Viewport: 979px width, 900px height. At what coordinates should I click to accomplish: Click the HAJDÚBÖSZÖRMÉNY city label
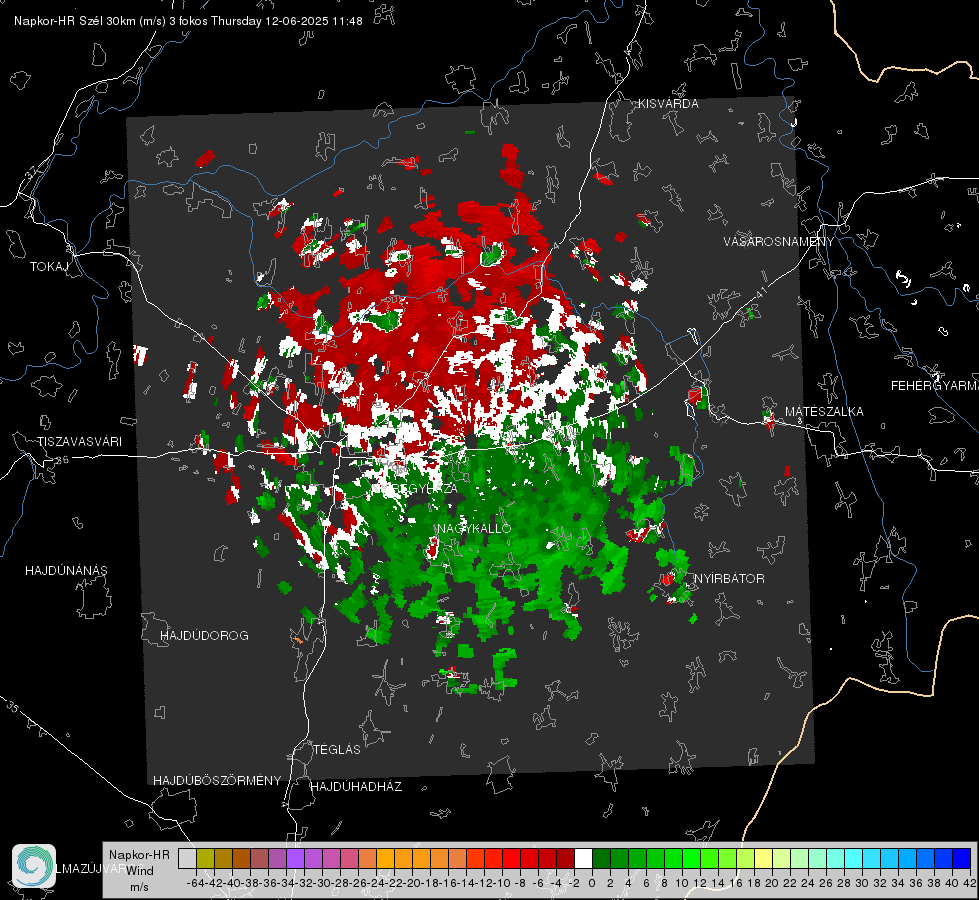point(217,781)
